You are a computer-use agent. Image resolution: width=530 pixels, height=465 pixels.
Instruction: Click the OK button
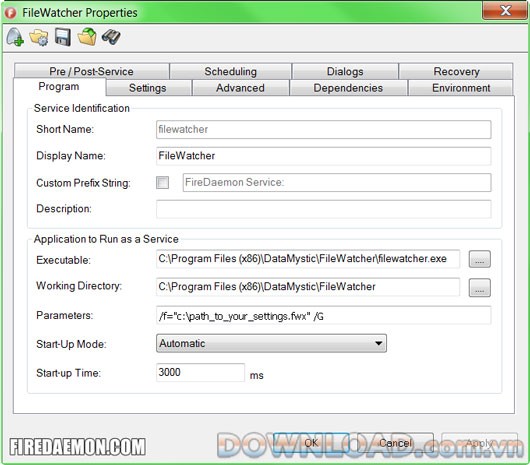click(x=311, y=443)
